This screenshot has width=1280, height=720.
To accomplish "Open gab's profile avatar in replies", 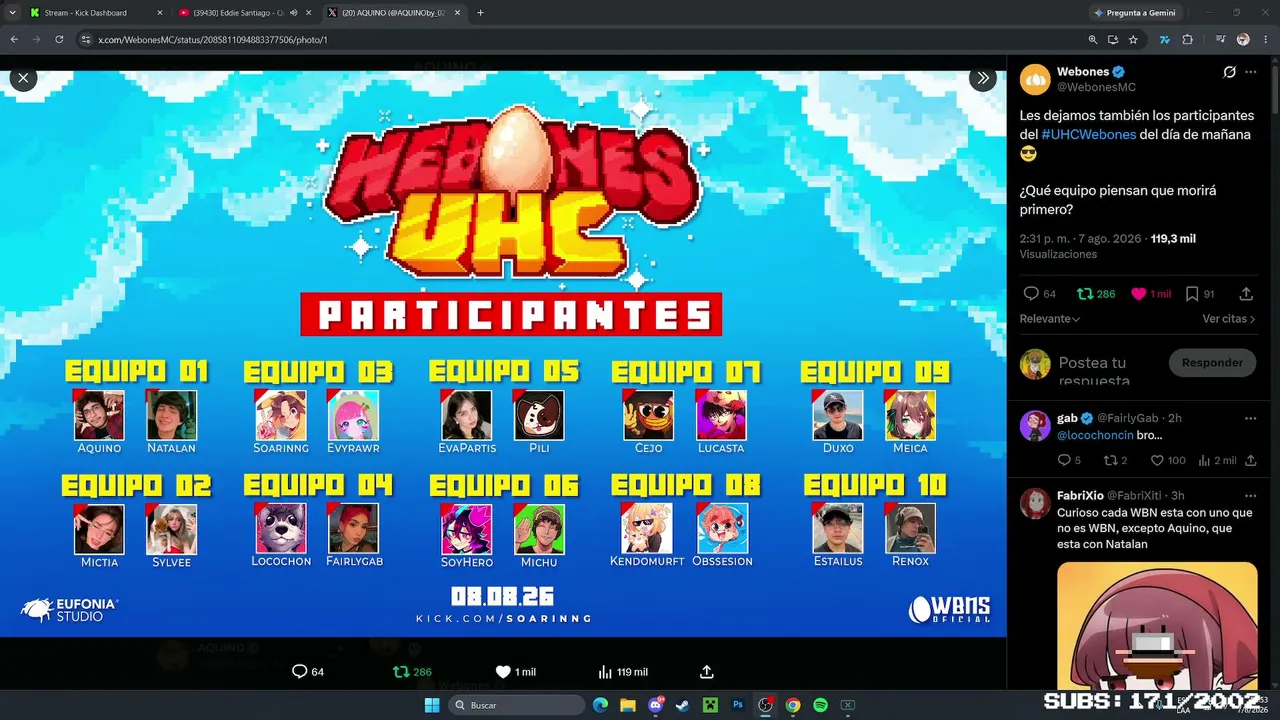I will click(1035, 425).
